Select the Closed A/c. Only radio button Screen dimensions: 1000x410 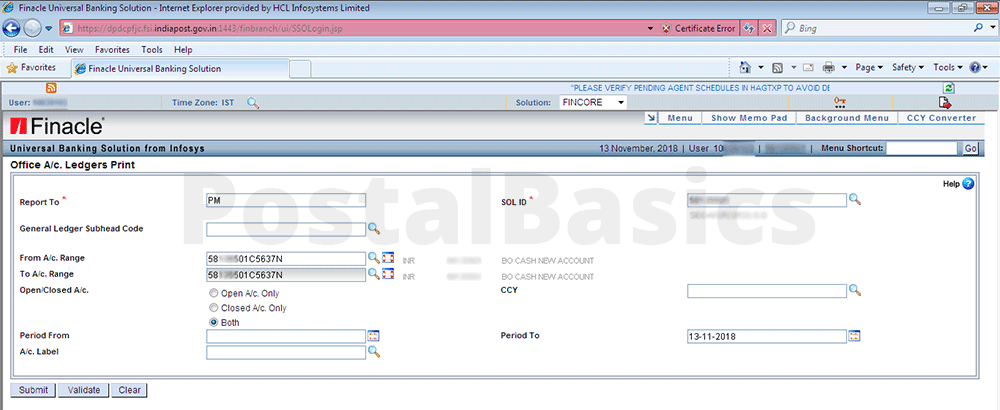pos(214,308)
